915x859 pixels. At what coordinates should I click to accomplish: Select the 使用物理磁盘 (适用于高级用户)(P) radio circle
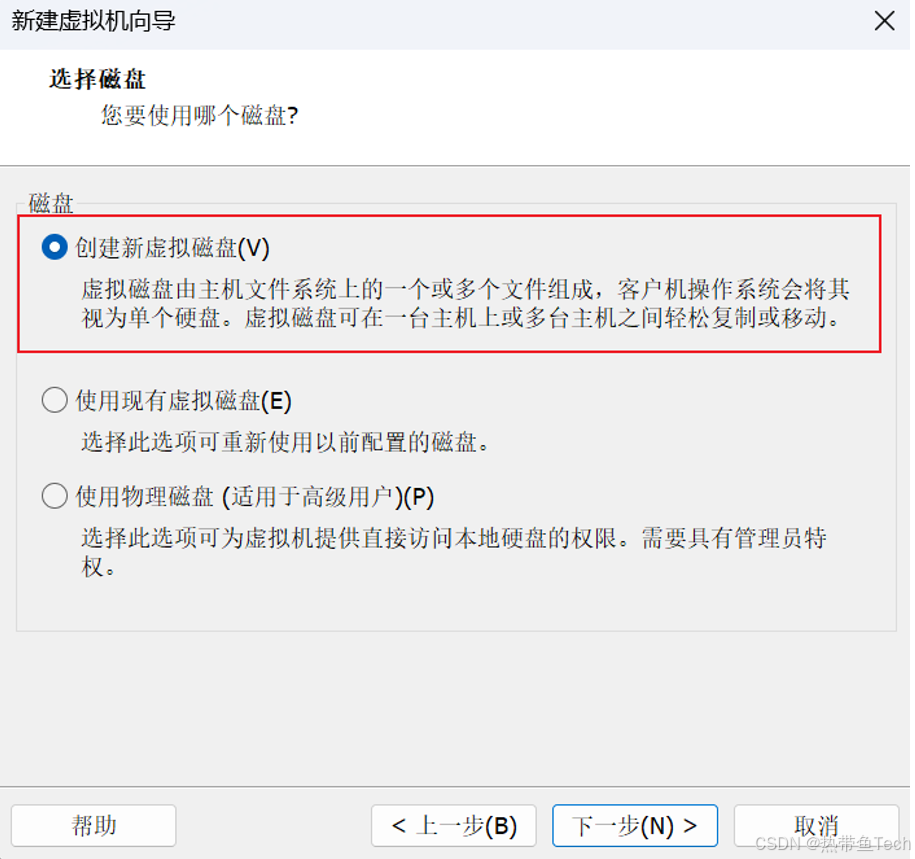click(x=55, y=496)
